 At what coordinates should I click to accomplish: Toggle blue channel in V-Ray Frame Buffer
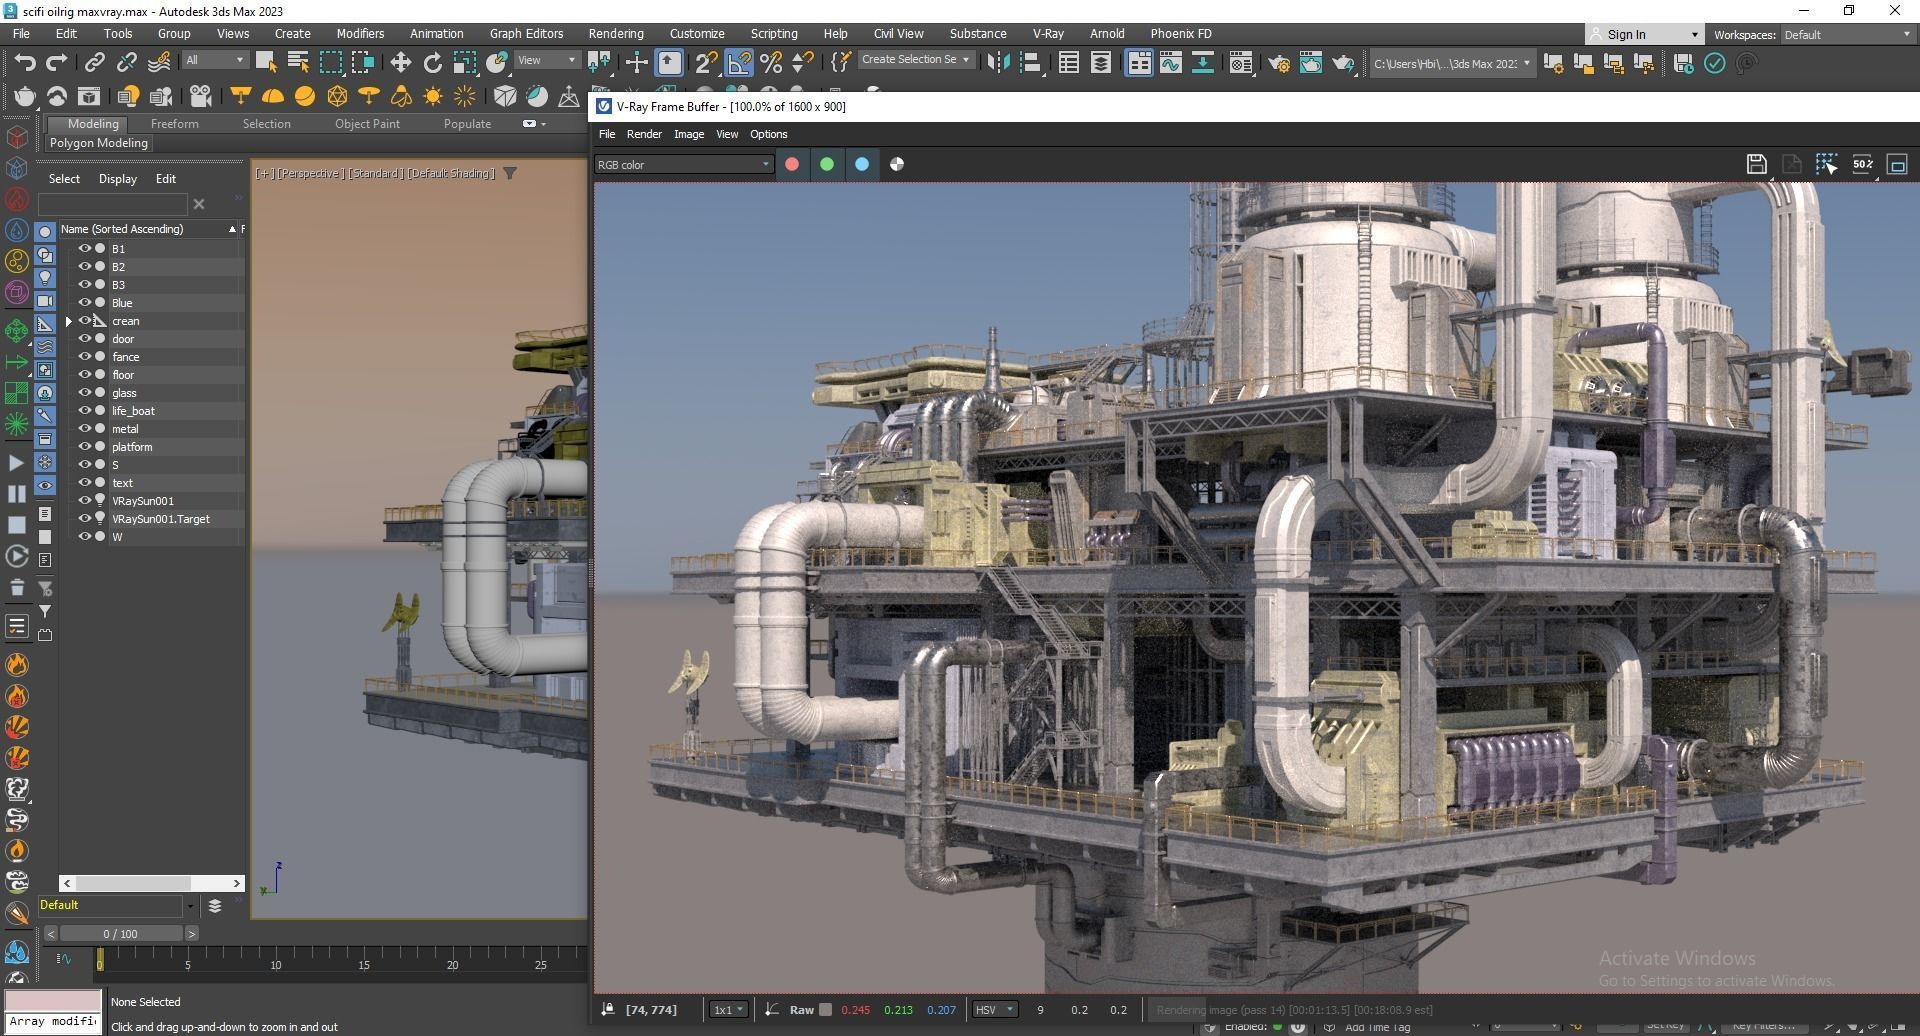pos(862,164)
